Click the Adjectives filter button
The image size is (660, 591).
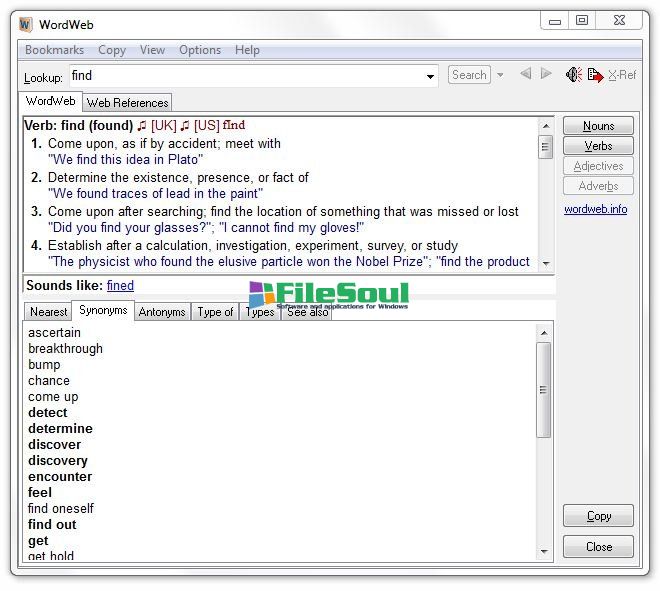(598, 166)
